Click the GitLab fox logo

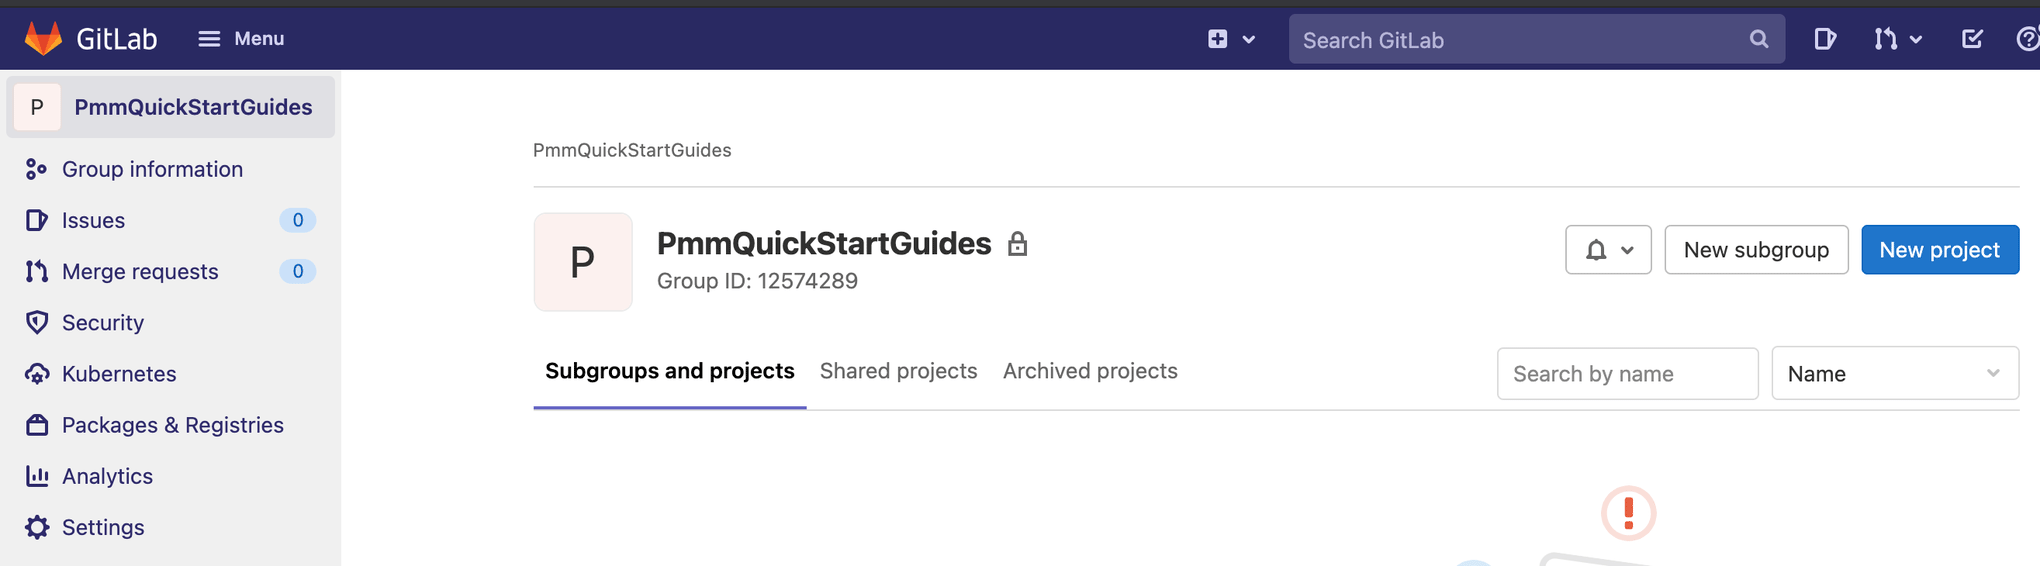tap(43, 38)
